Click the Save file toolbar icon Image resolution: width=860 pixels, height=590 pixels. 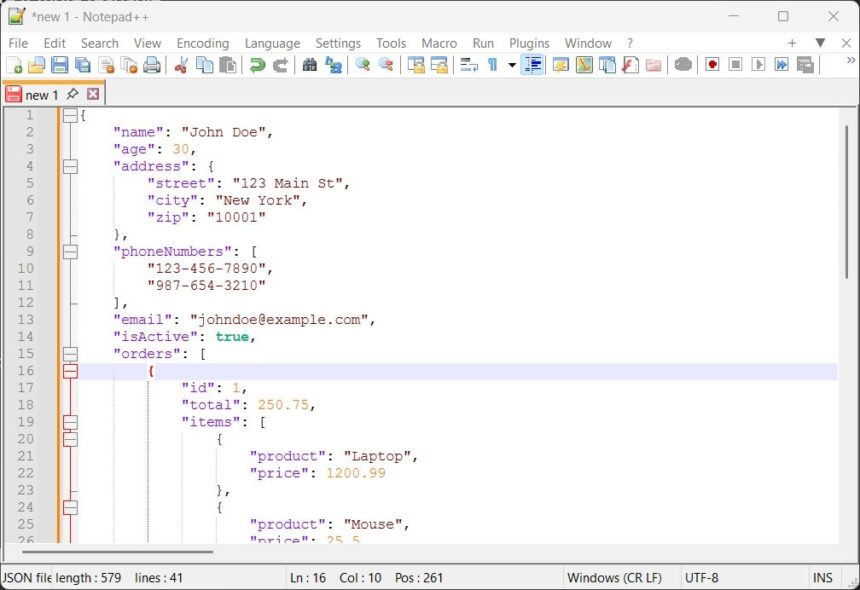[x=59, y=65]
